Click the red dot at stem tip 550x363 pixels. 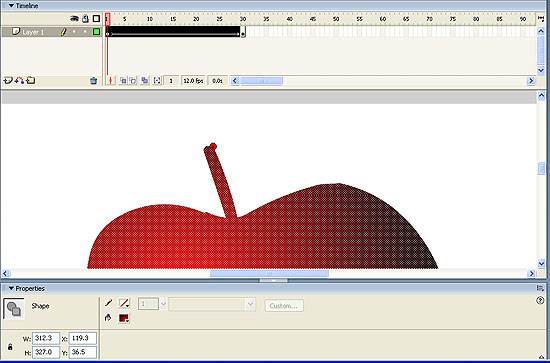click(213, 146)
